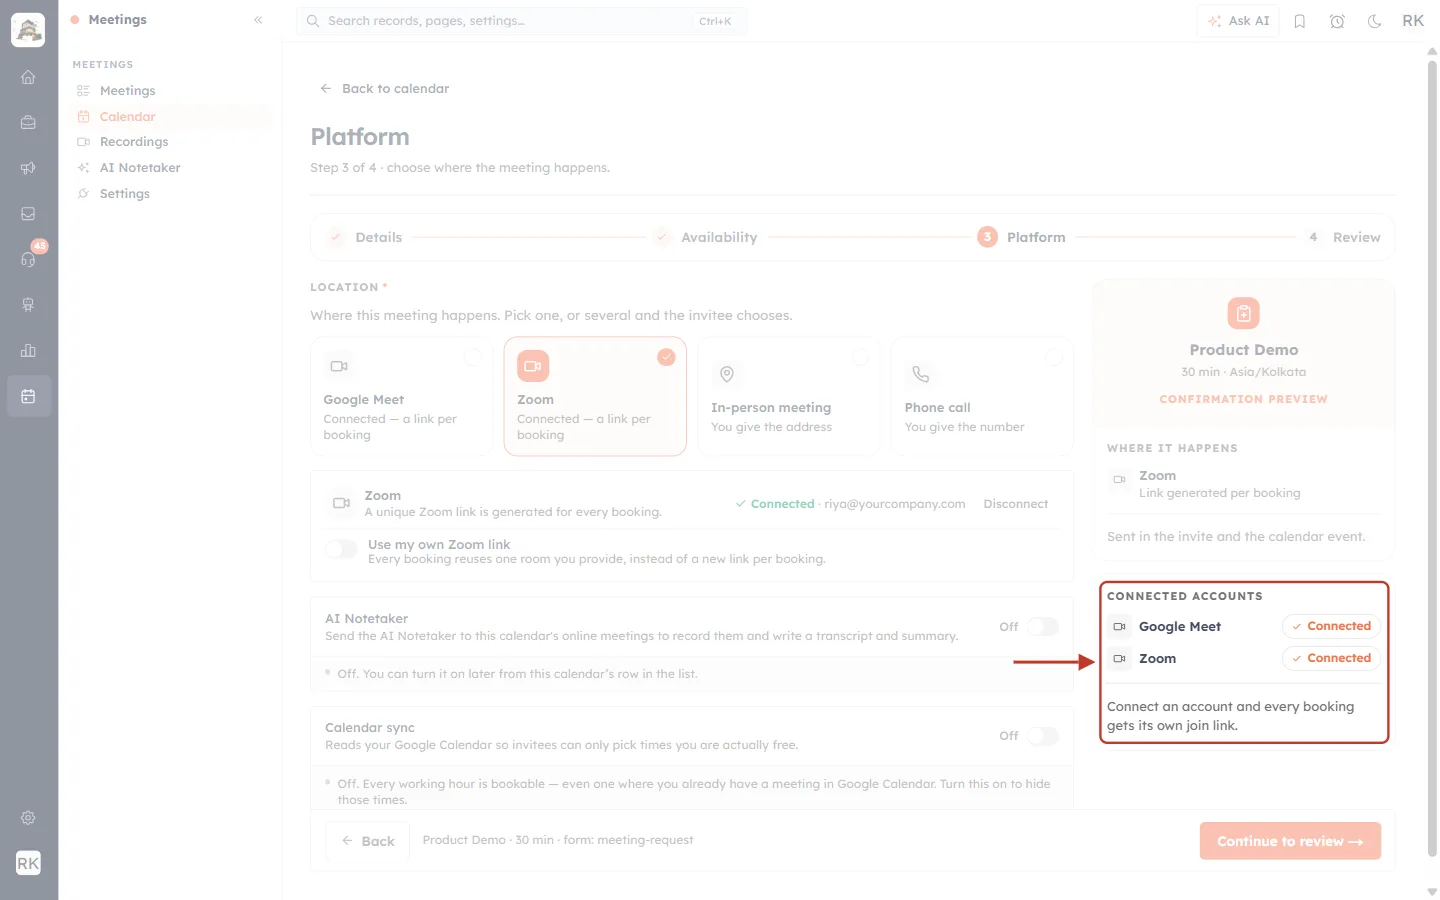Open the settings gear in left rail

tap(28, 818)
